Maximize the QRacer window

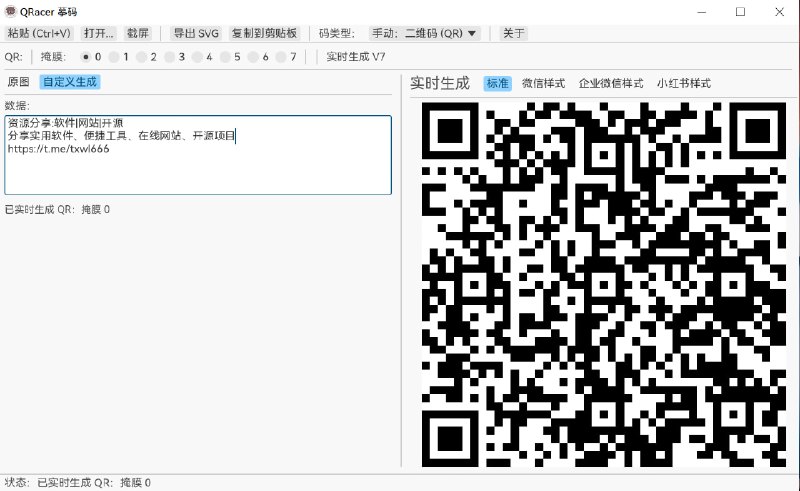(x=740, y=12)
